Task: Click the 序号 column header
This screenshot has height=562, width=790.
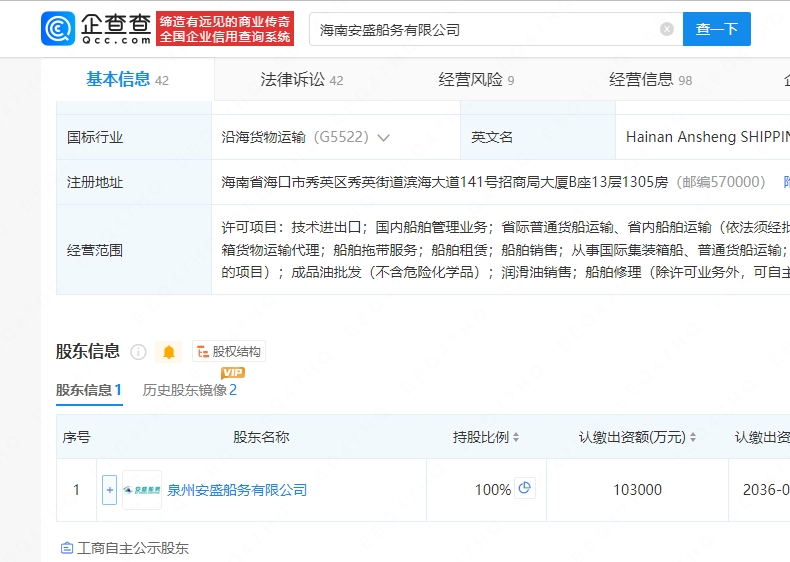Action: 77,437
